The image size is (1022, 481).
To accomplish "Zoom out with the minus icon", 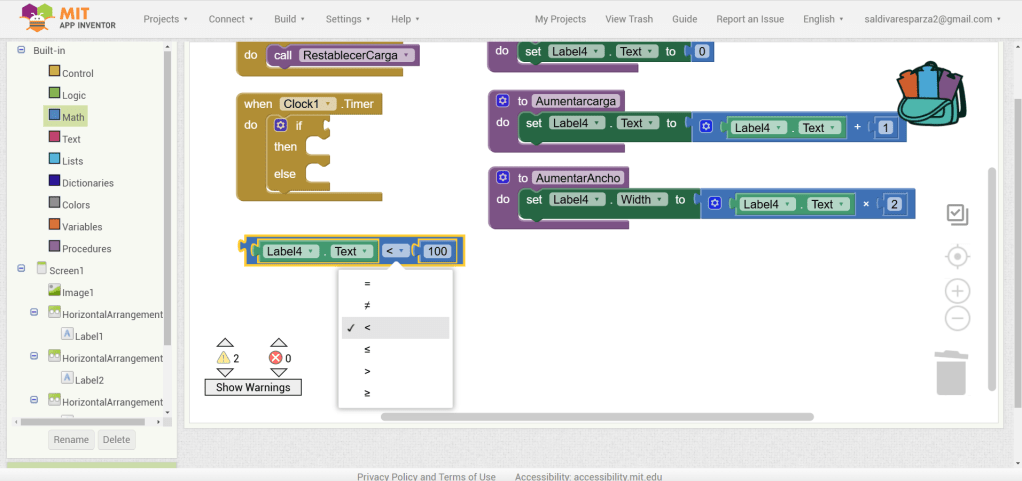I will [957, 318].
